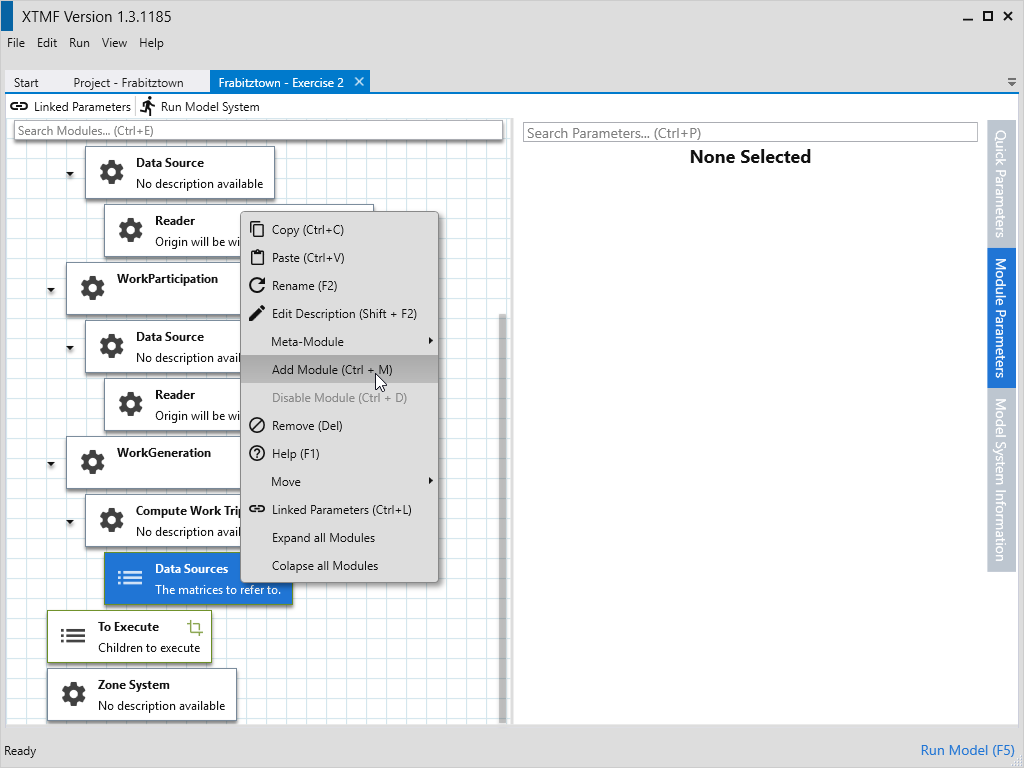Click the Run Model (F5) link
Viewport: 1024px width, 768px height.
967,750
